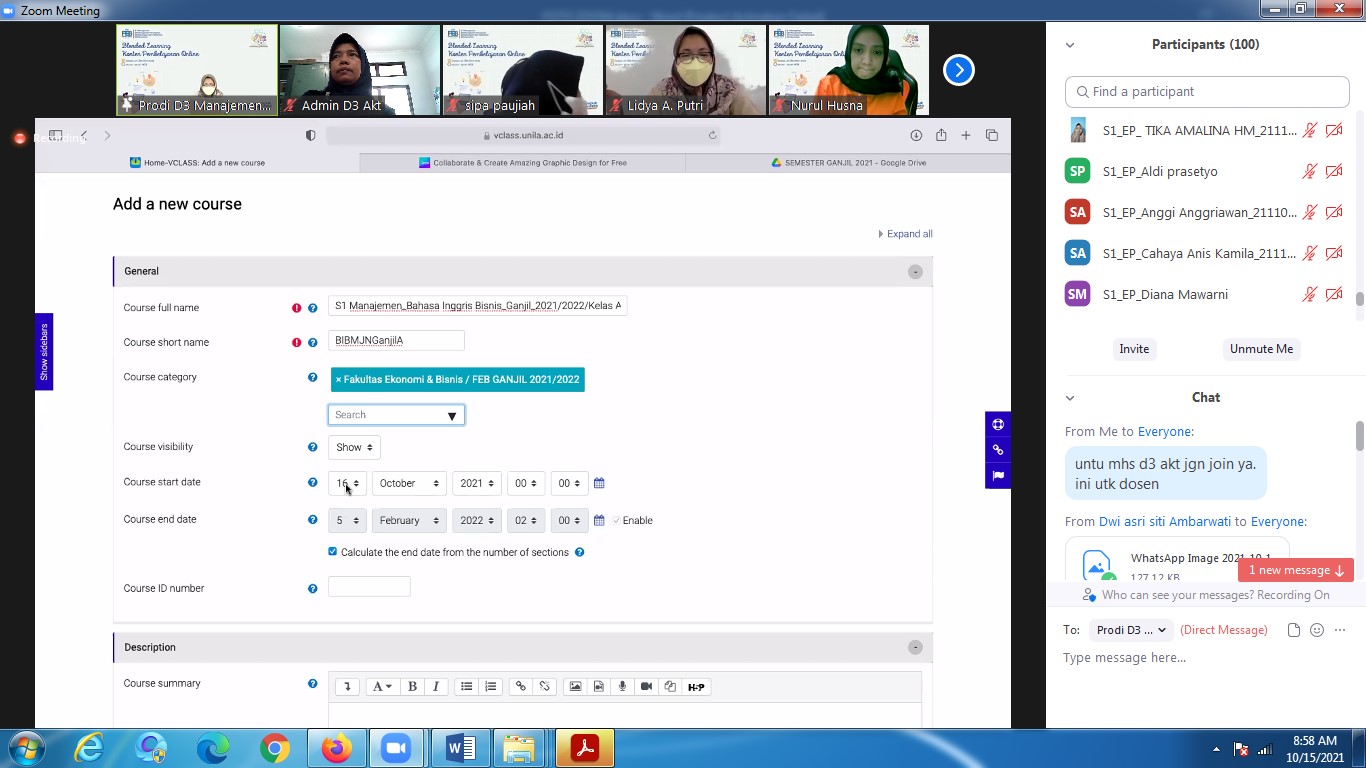The height and width of the screenshot is (768, 1366).
Task: Click the Italic icon in summary editor
Action: [436, 687]
